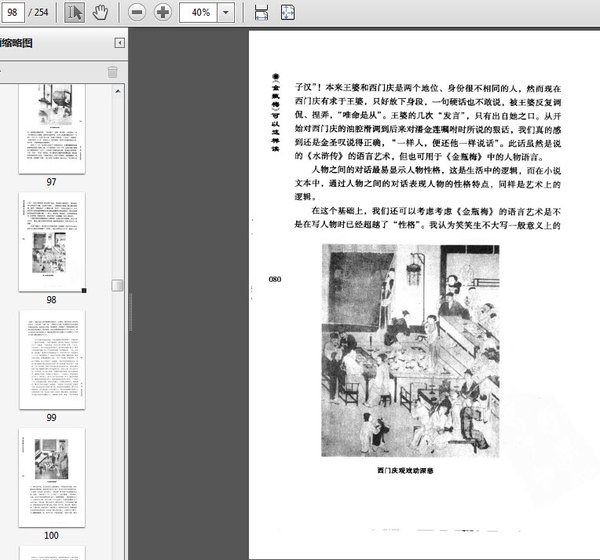600x560 pixels.
Task: Click the page number field showing 98
Action: pos(12,12)
